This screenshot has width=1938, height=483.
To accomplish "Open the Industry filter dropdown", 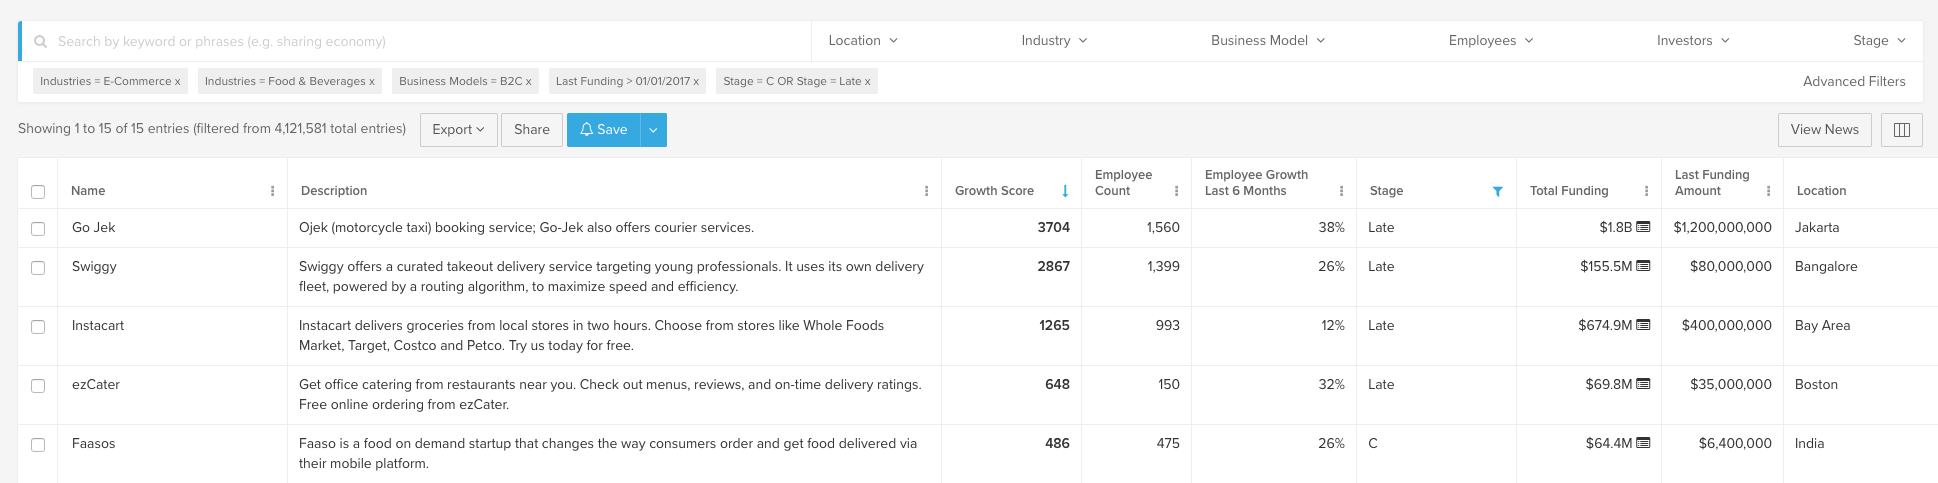I will [x=1054, y=41].
